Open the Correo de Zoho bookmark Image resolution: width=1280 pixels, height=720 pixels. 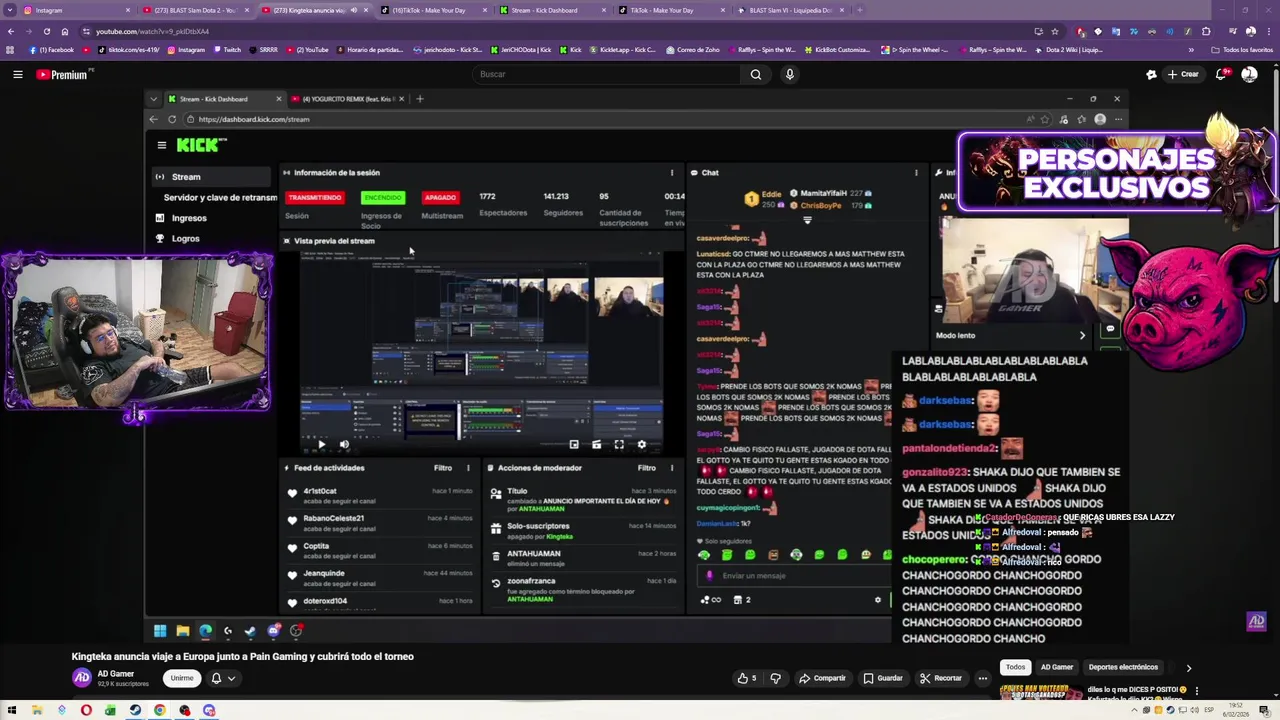click(x=692, y=49)
